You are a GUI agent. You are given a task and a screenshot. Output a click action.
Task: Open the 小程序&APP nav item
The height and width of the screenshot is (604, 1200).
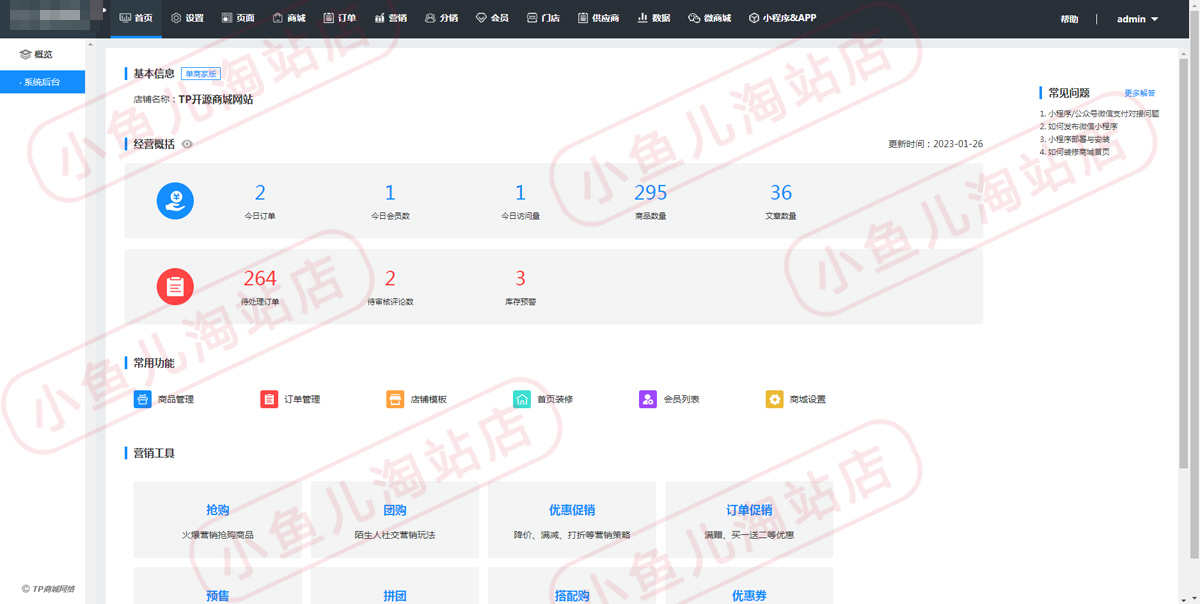click(782, 18)
